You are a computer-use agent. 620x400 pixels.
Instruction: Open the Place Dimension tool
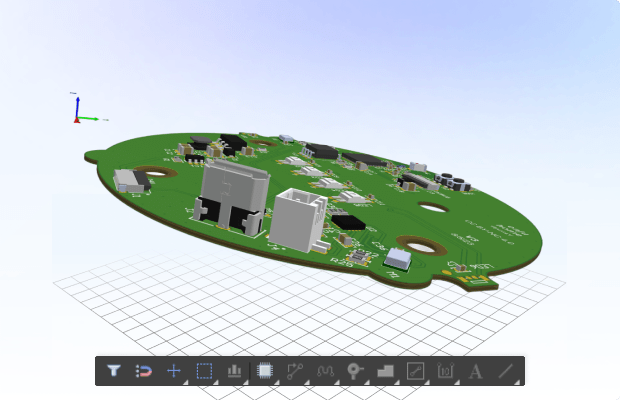click(x=446, y=371)
